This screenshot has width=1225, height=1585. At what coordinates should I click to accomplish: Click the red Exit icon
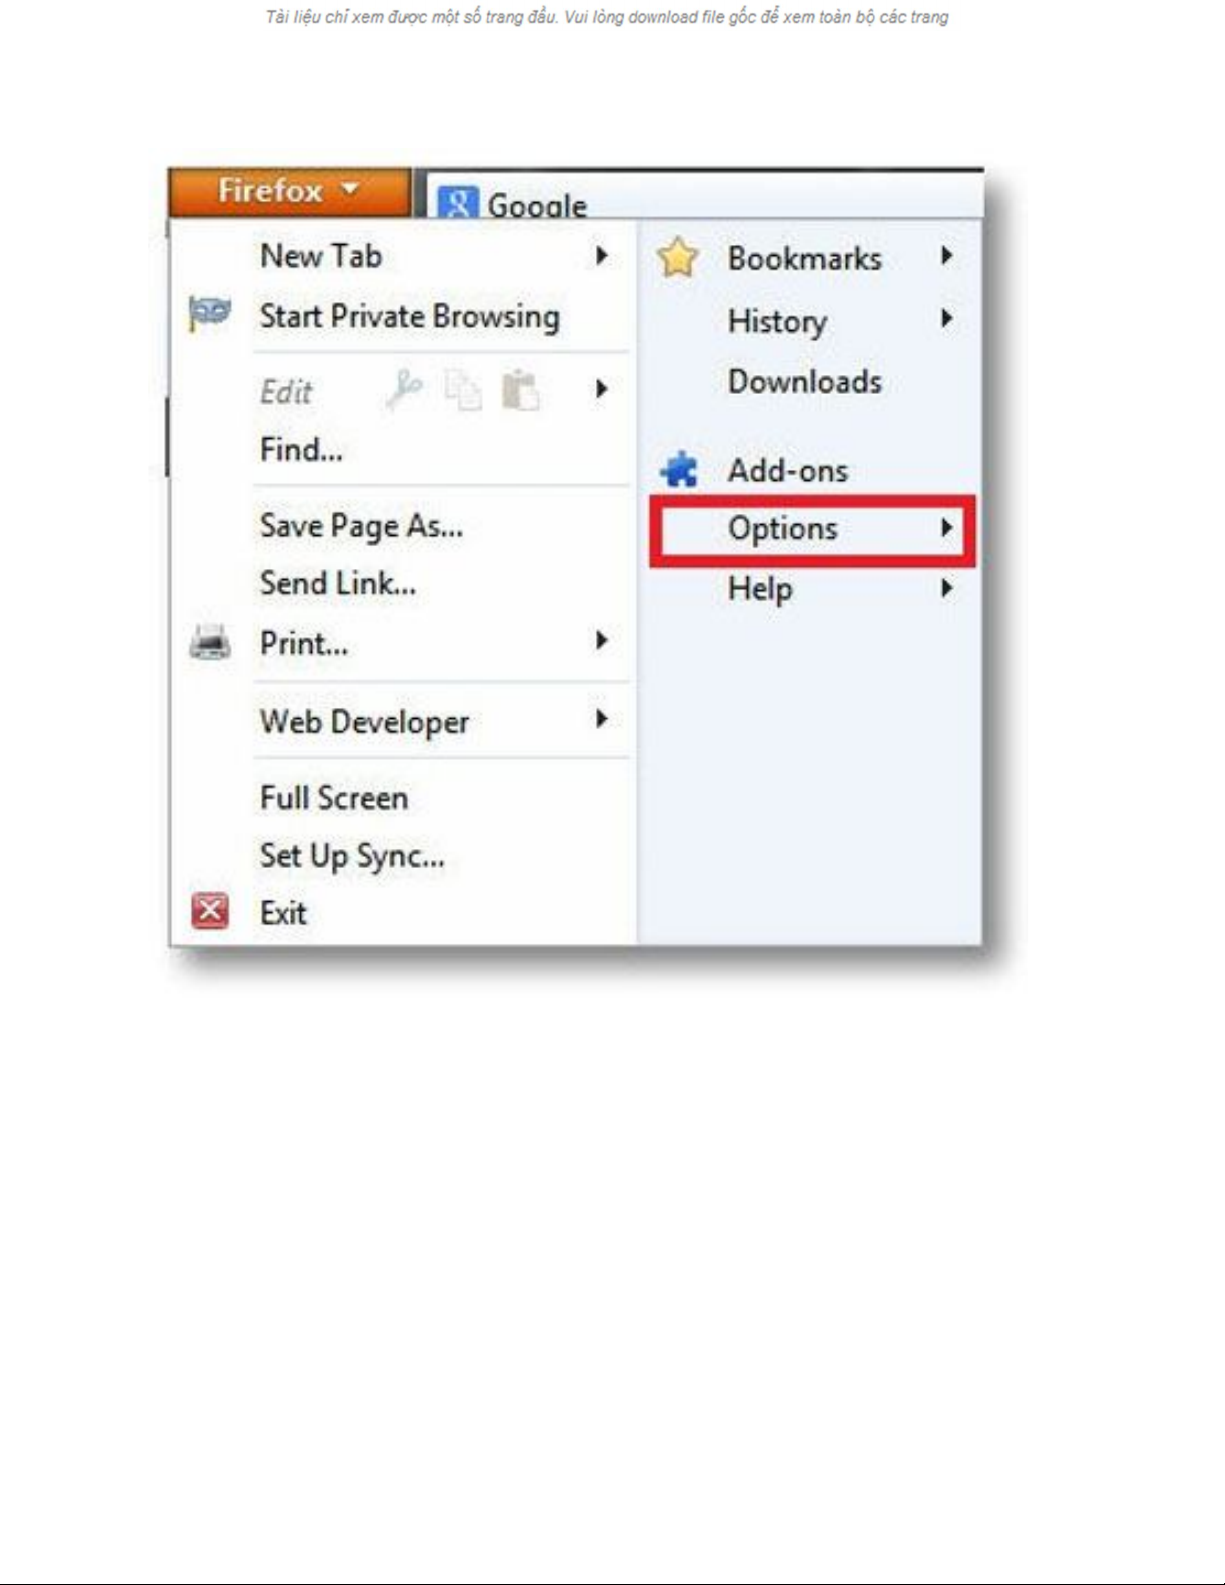tap(210, 911)
